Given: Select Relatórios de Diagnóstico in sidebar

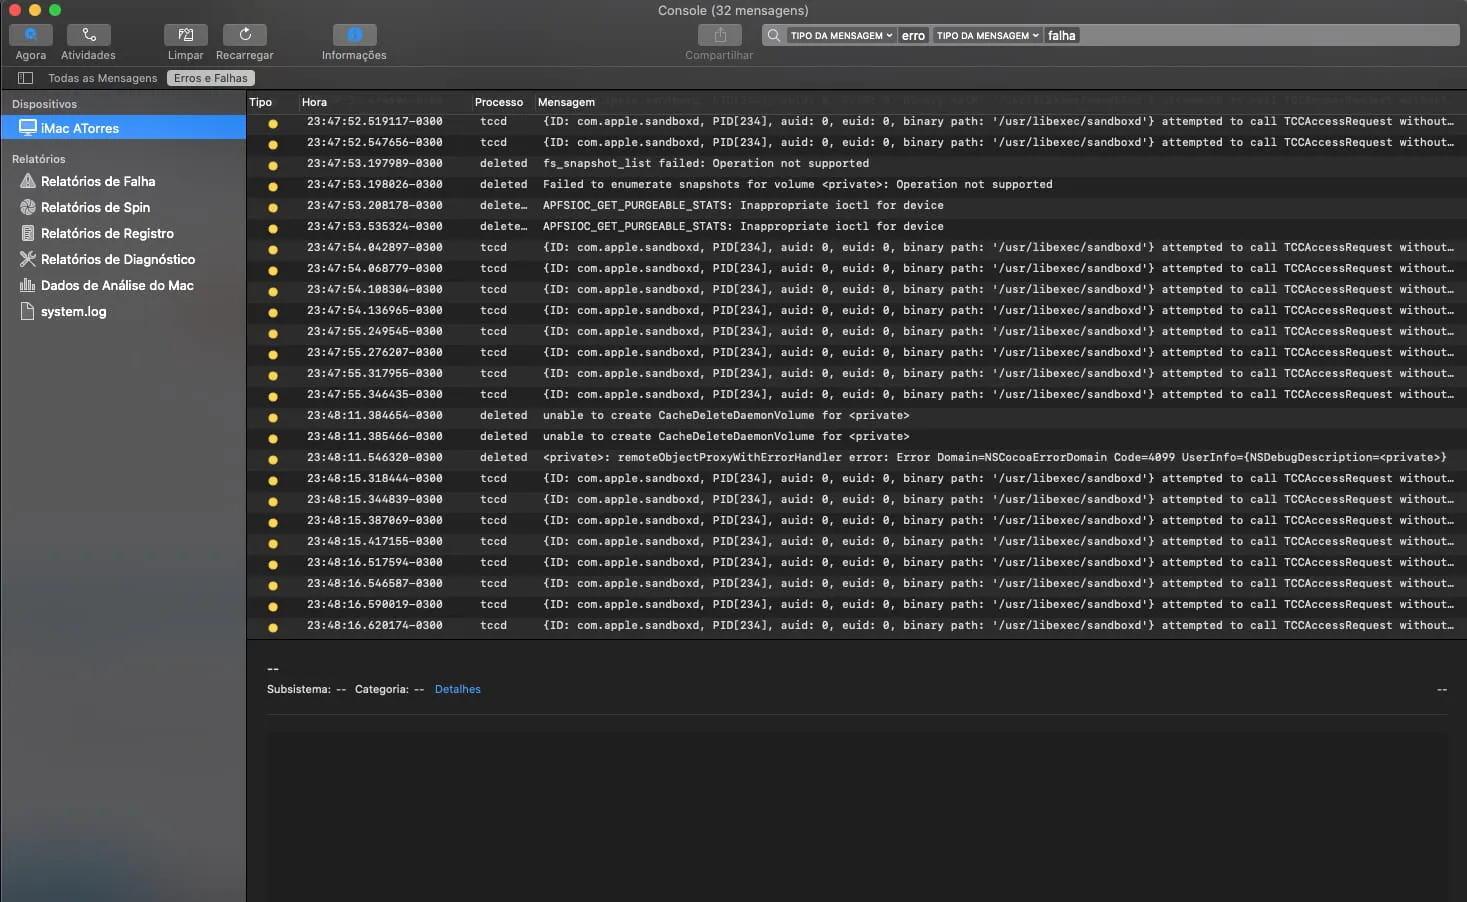Looking at the screenshot, I should 117,259.
